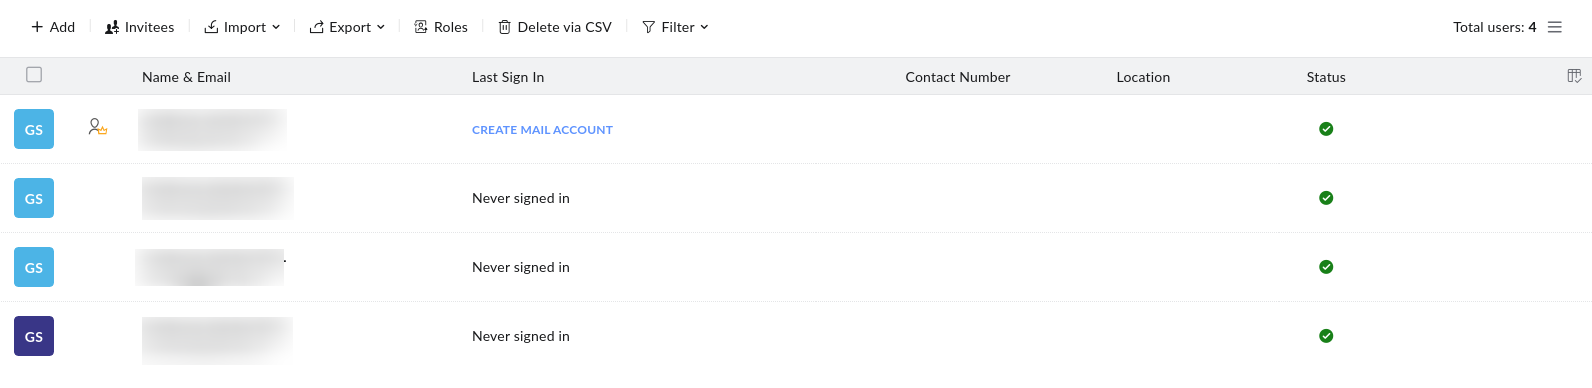Open the Roles page
The image size is (1592, 388).
pyautogui.click(x=441, y=27)
